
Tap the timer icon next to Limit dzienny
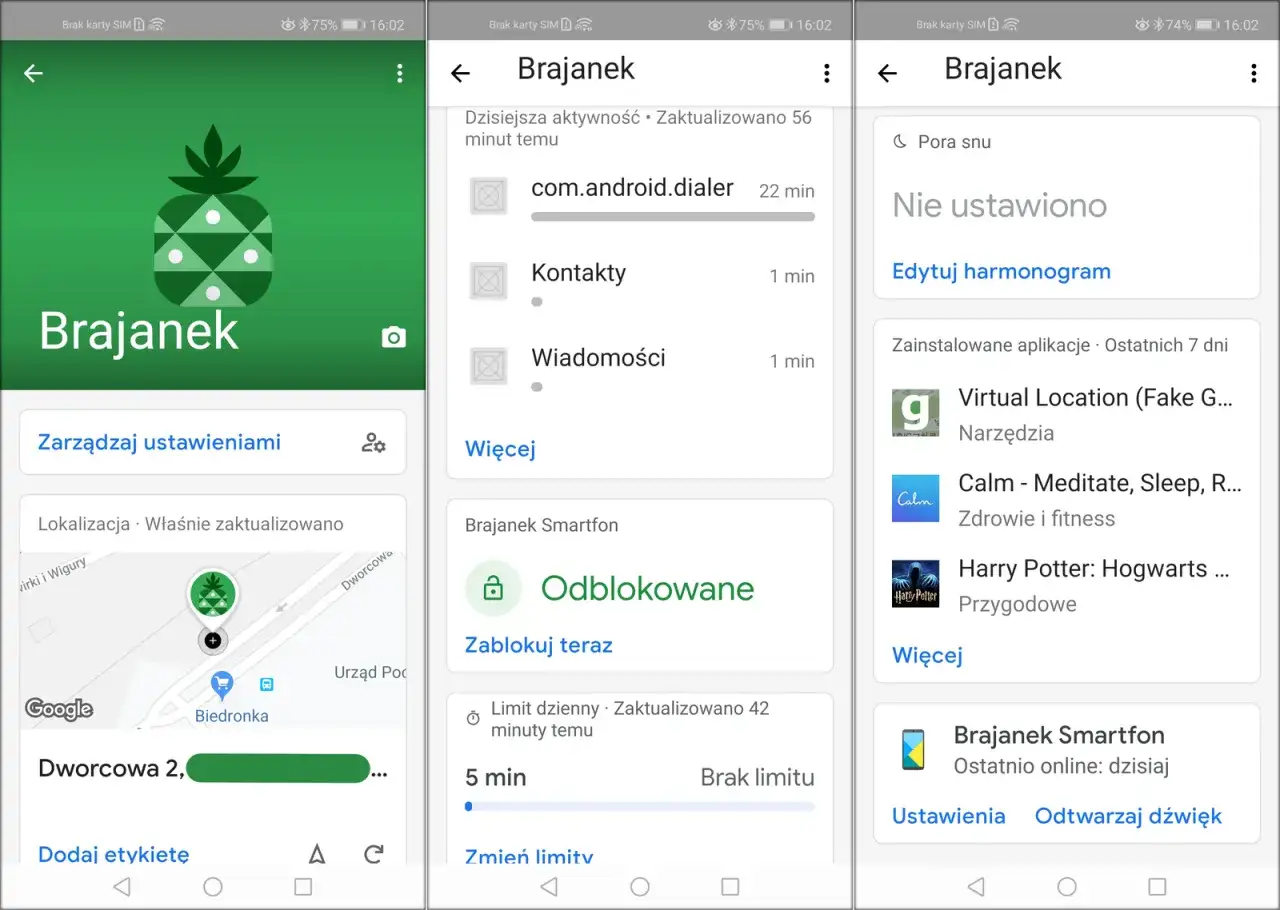tap(474, 719)
